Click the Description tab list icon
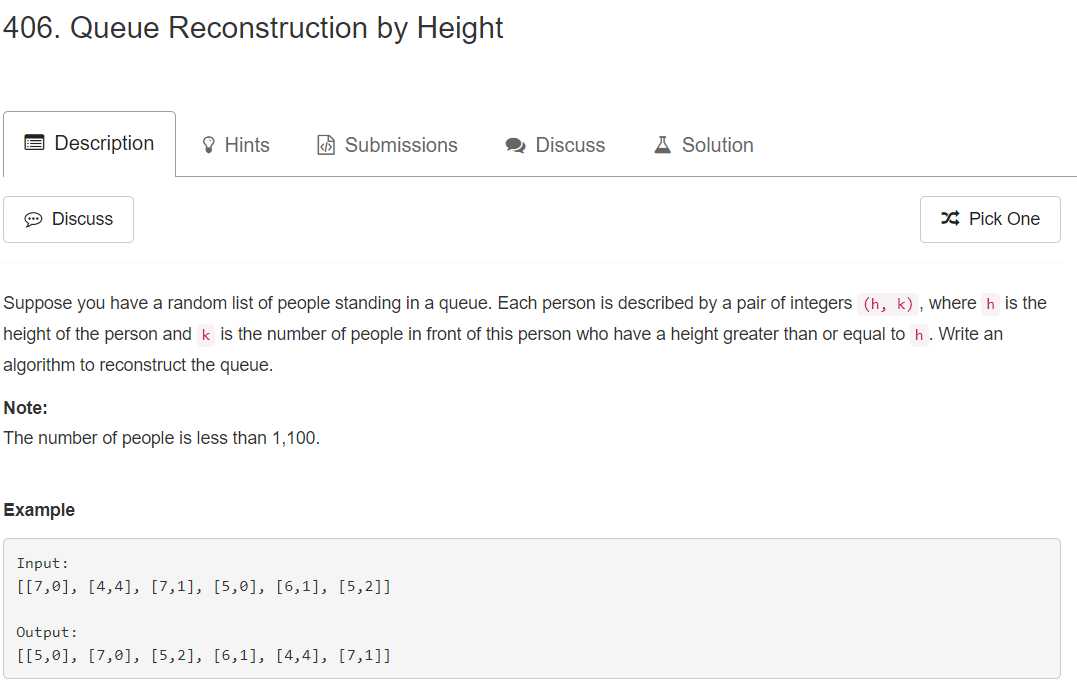 pyautogui.click(x=34, y=143)
